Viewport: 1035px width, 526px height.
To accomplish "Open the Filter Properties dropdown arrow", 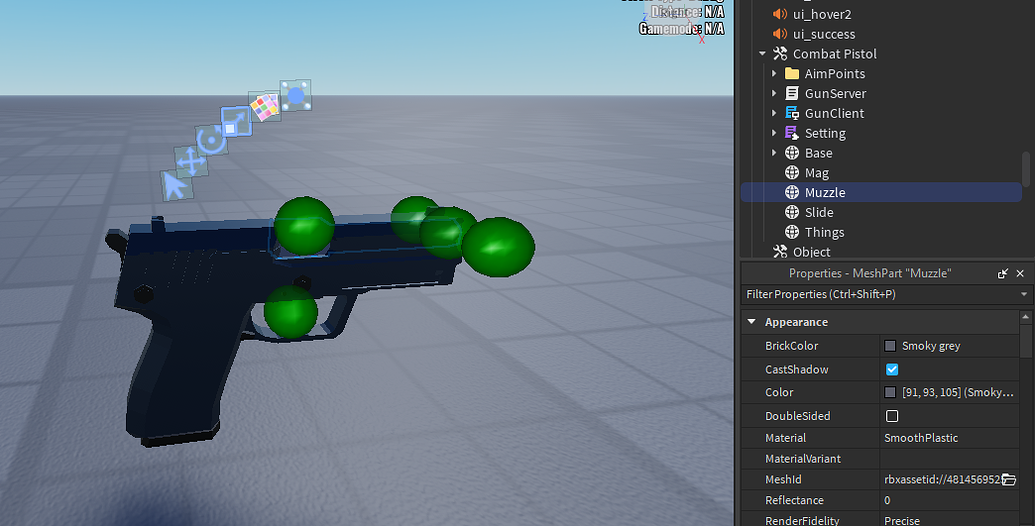I will [1024, 294].
